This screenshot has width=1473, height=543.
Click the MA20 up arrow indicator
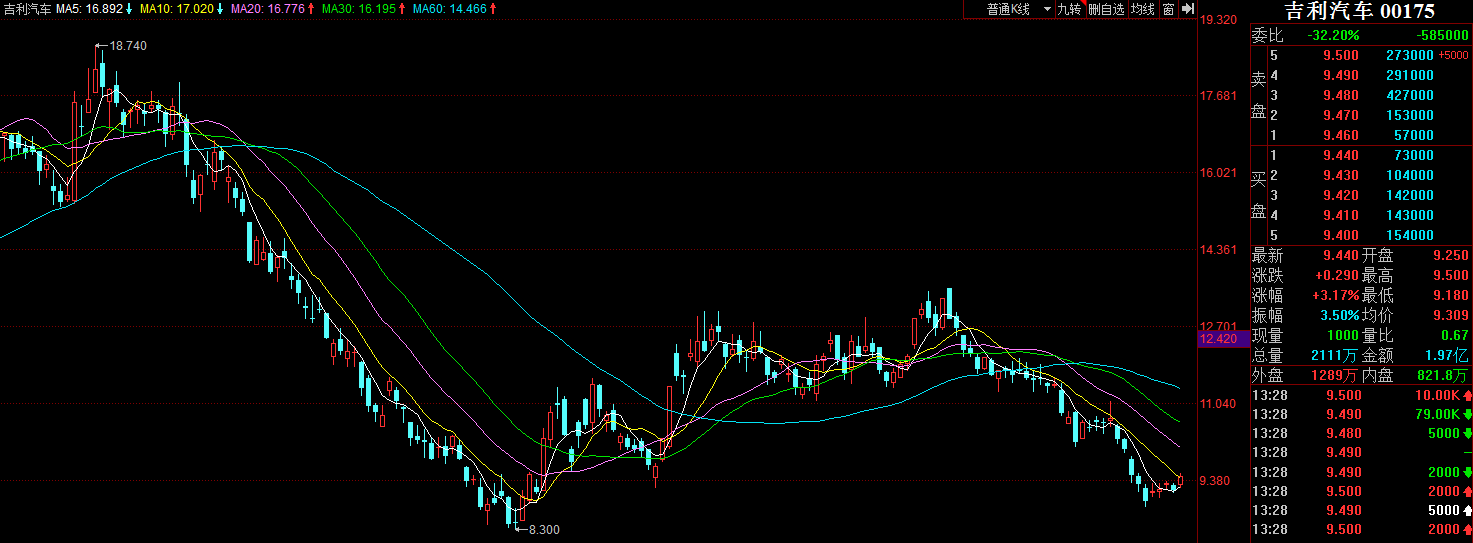click(311, 9)
